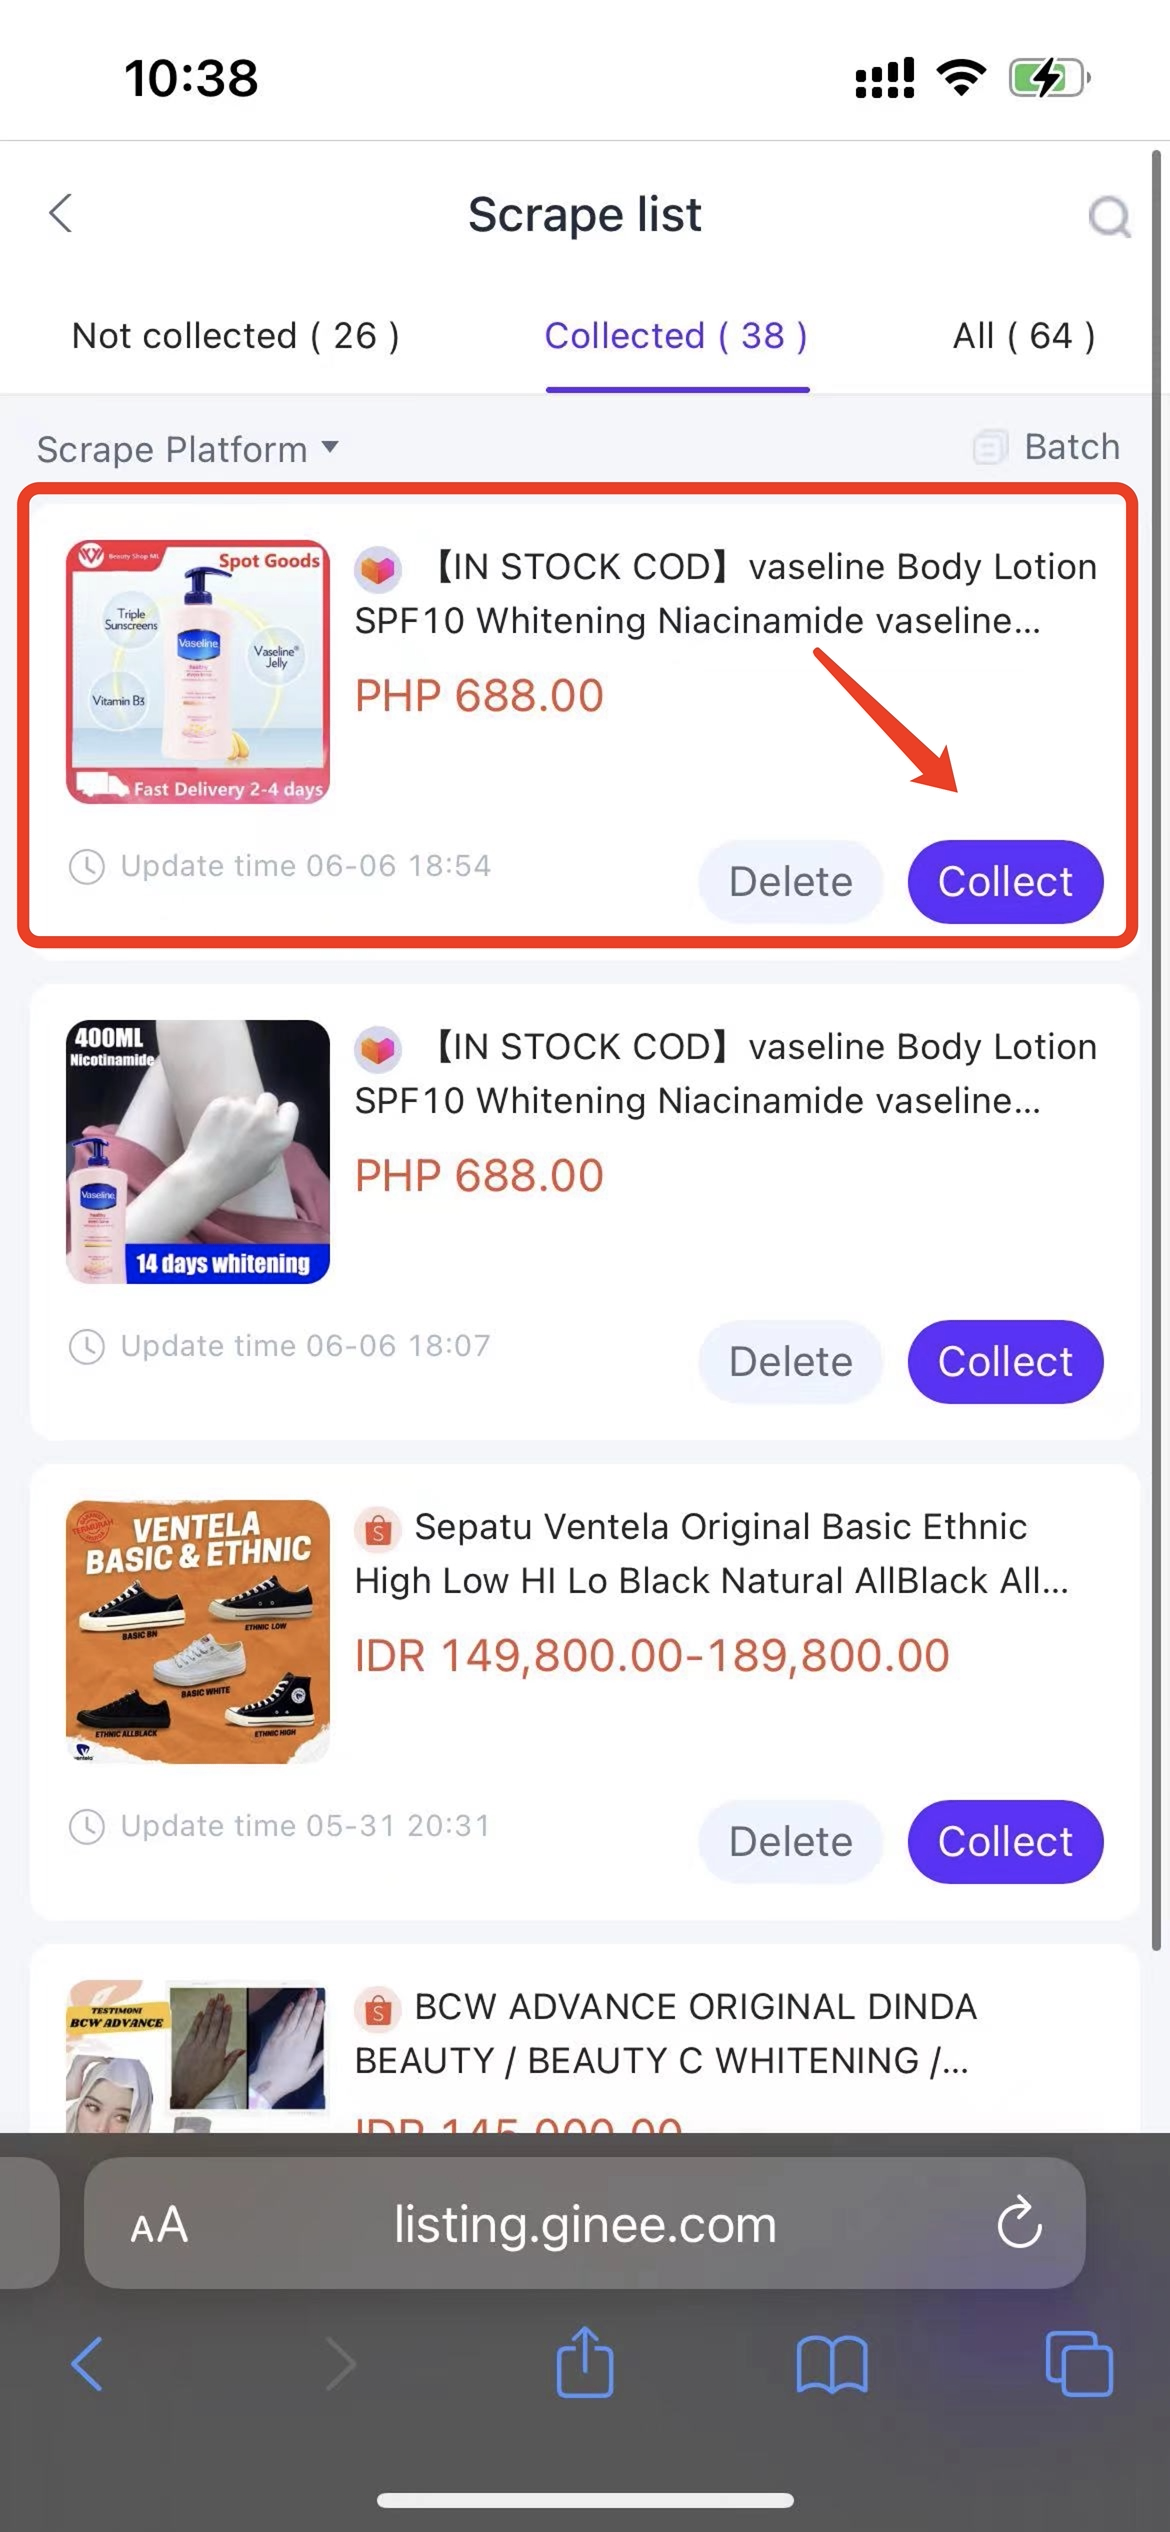Open the Ventela Basic & Ethnic thumbnail
Screen dimensions: 1170x2532
pyautogui.click(x=198, y=1631)
